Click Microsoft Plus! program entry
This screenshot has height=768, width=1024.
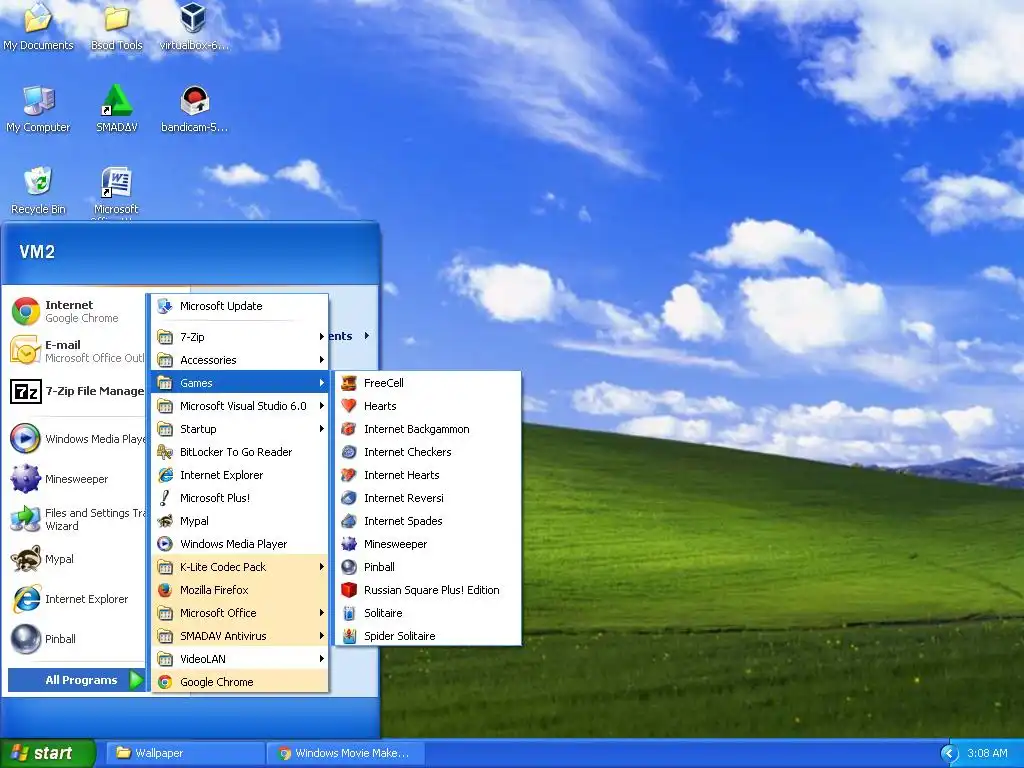point(240,498)
